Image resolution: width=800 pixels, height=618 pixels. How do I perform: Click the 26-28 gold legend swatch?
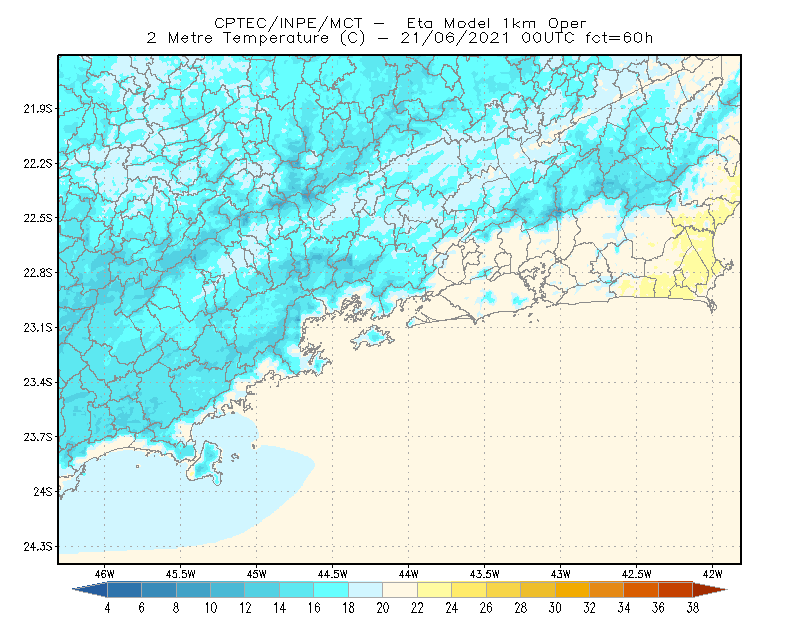503,590
